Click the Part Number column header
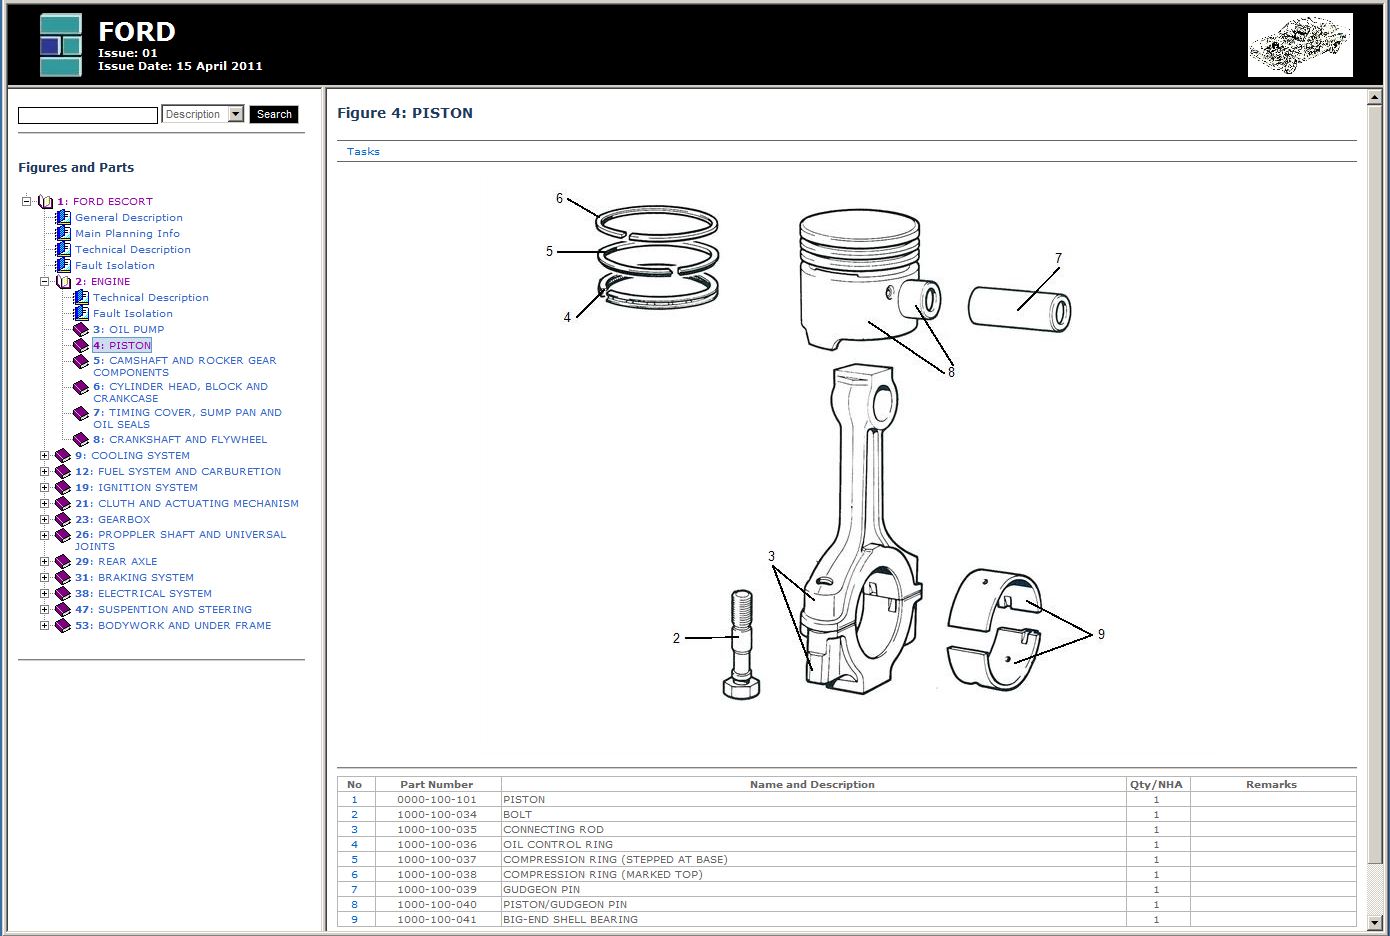Image resolution: width=1390 pixels, height=936 pixels. (x=437, y=784)
